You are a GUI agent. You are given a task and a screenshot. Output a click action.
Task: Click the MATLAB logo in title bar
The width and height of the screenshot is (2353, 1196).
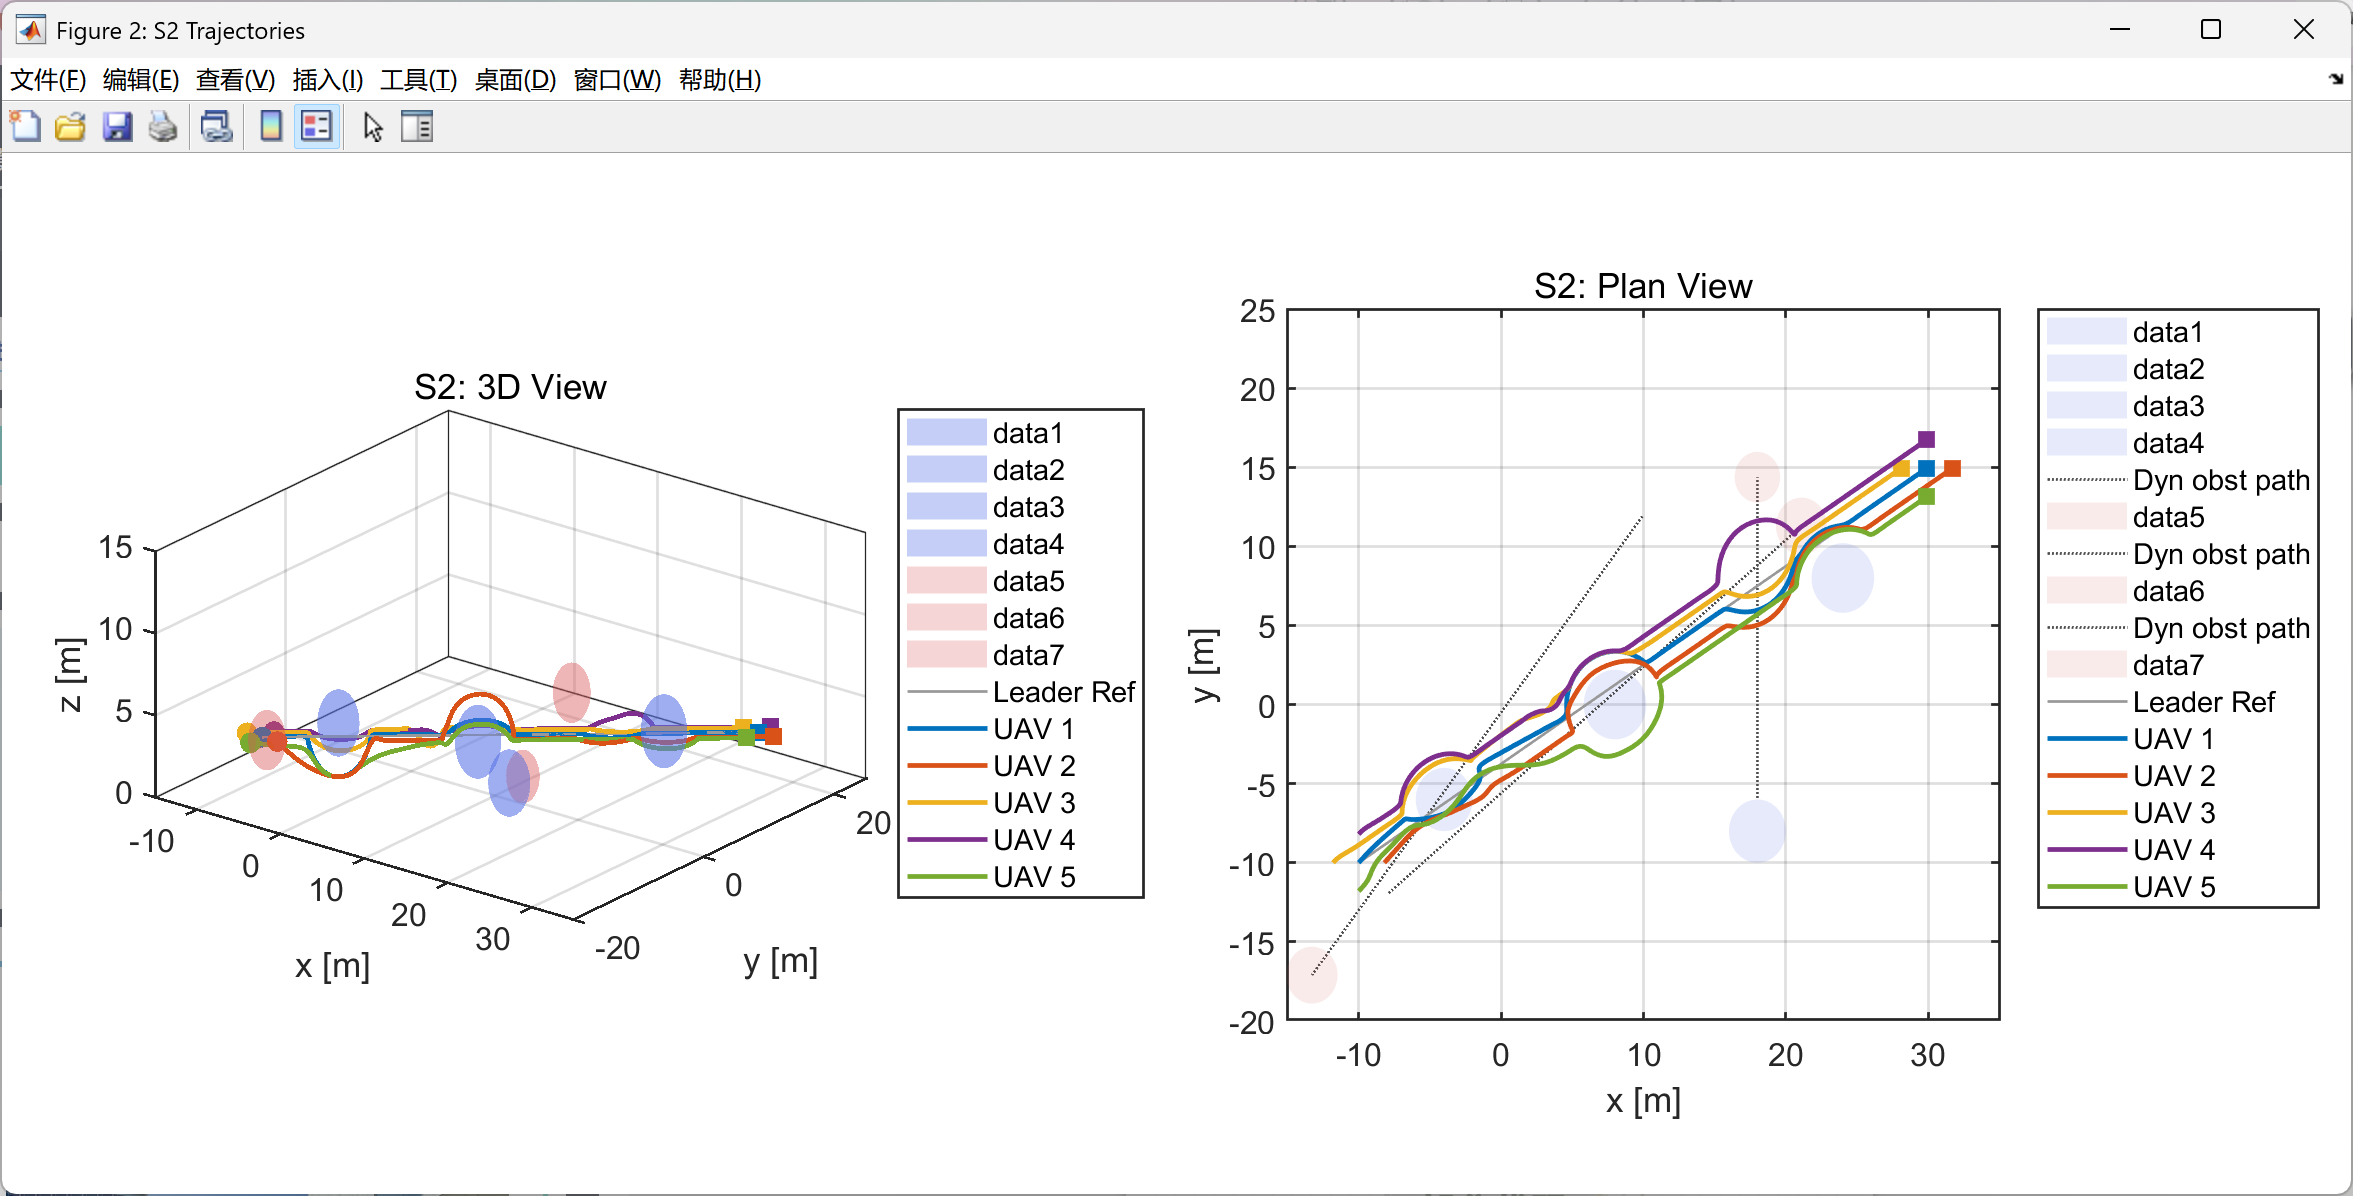31,30
